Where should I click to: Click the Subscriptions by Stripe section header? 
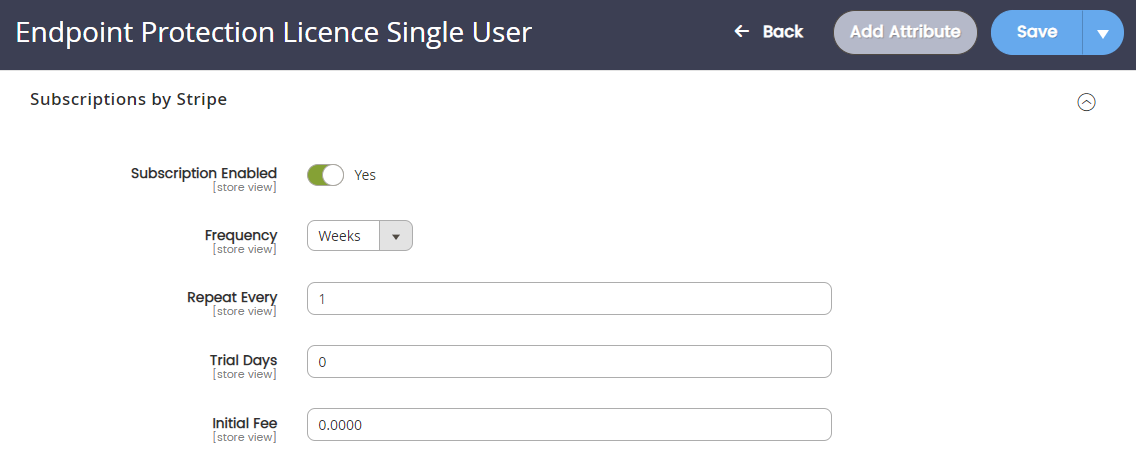click(128, 99)
